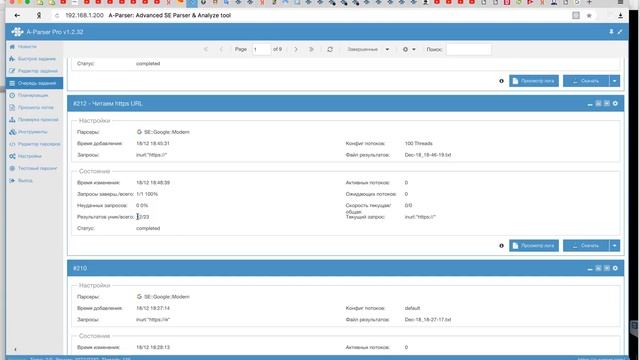The image size is (640, 360).
Task: Click browser downloads icon
Action: click(620, 16)
